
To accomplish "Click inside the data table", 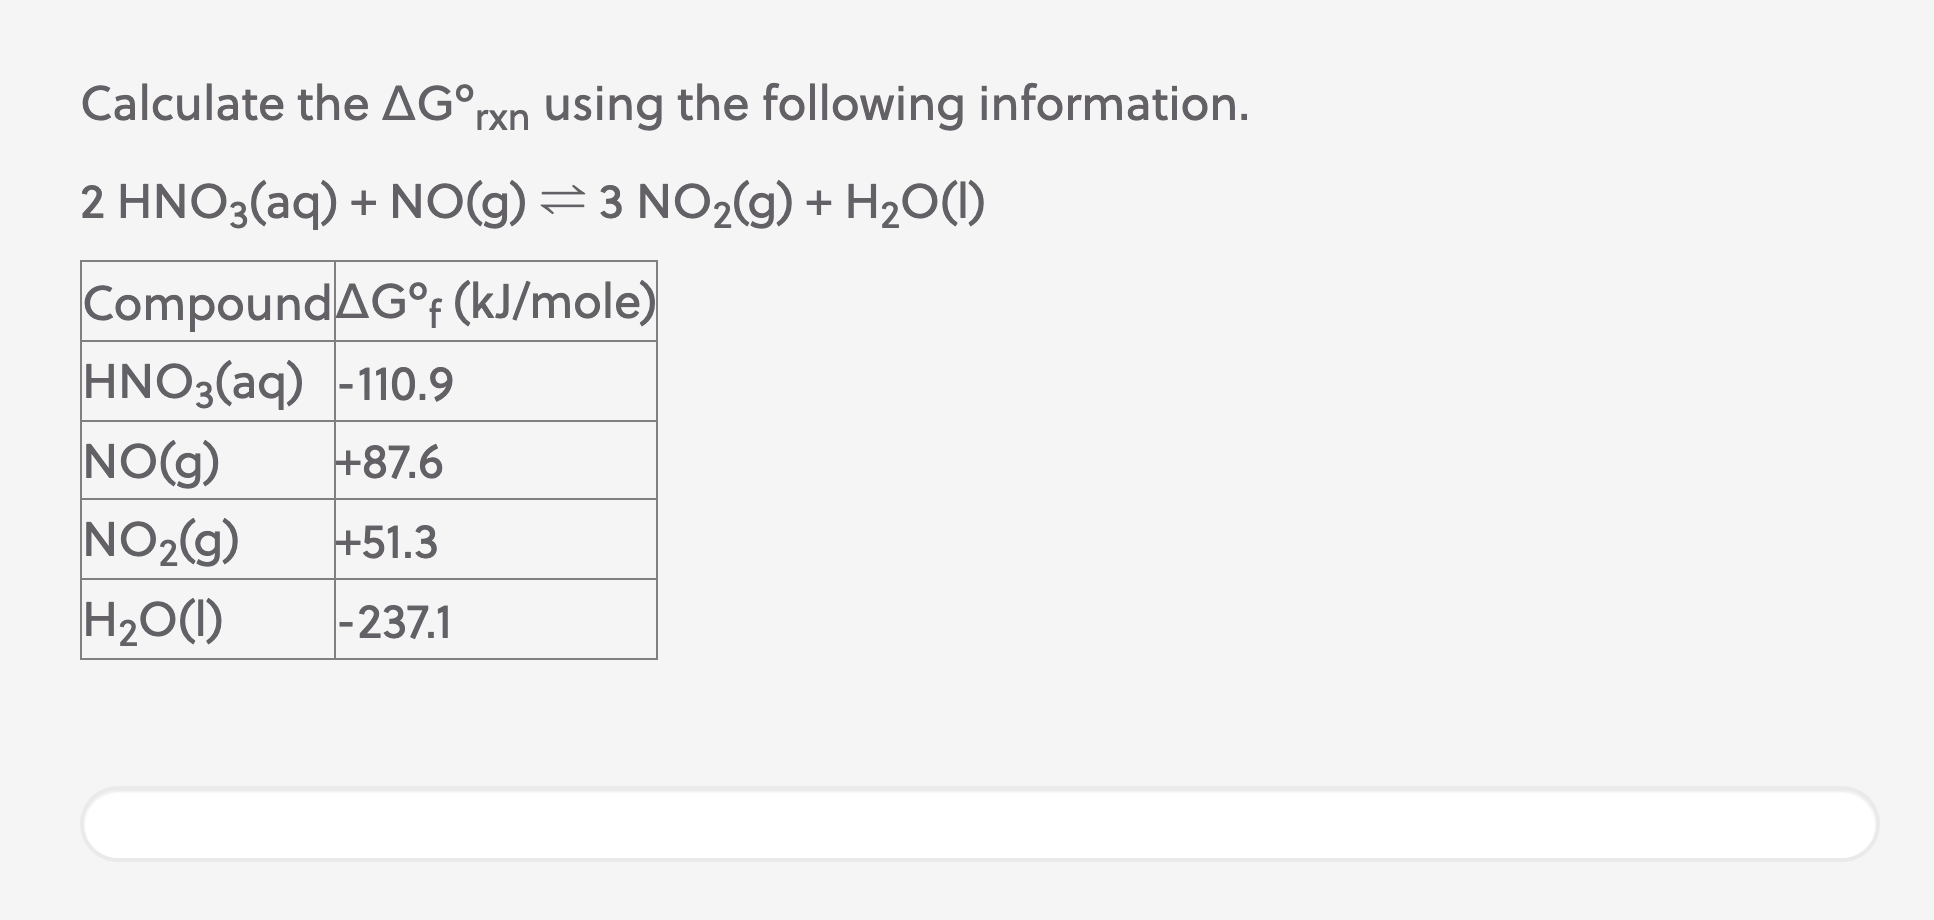I will coord(368,460).
